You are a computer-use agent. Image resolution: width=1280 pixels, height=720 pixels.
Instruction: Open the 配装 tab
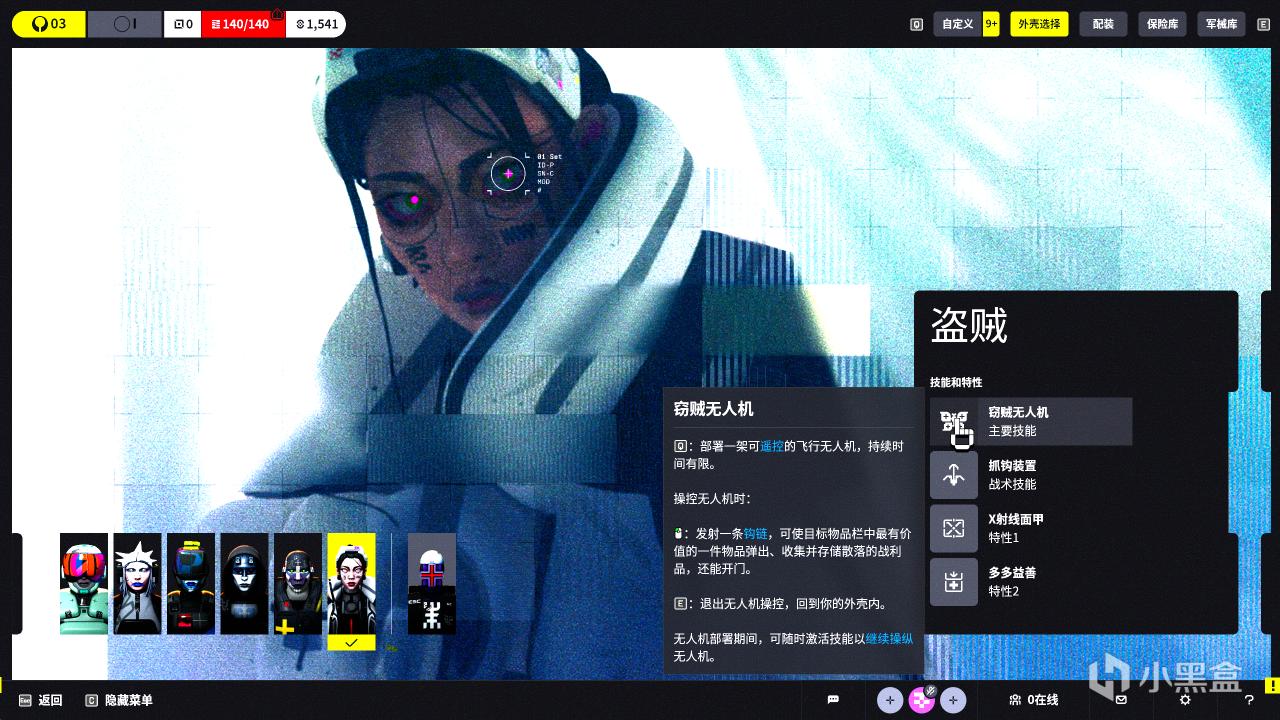(1103, 24)
